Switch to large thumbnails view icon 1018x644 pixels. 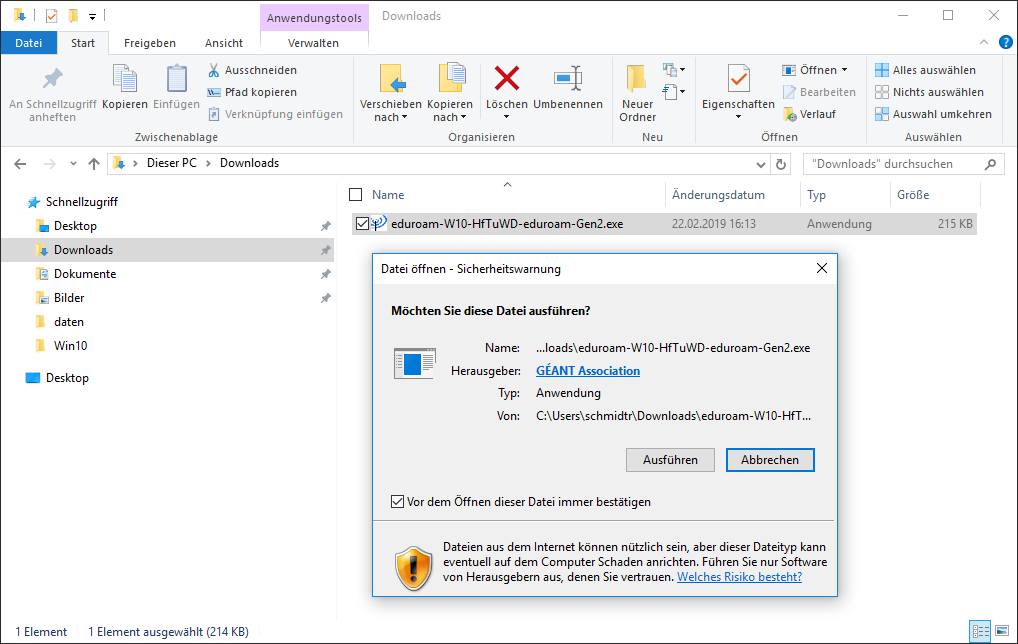coord(1000,632)
